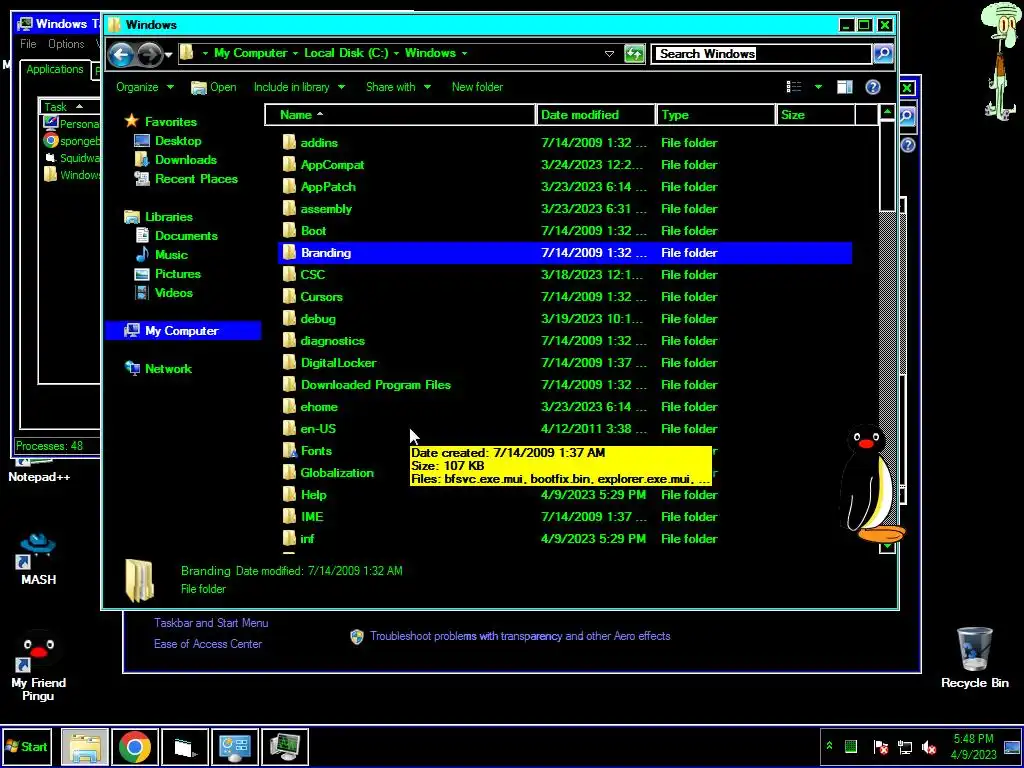Select the Globalization folder row
The height and width of the screenshot is (768, 1024).
[x=565, y=473]
